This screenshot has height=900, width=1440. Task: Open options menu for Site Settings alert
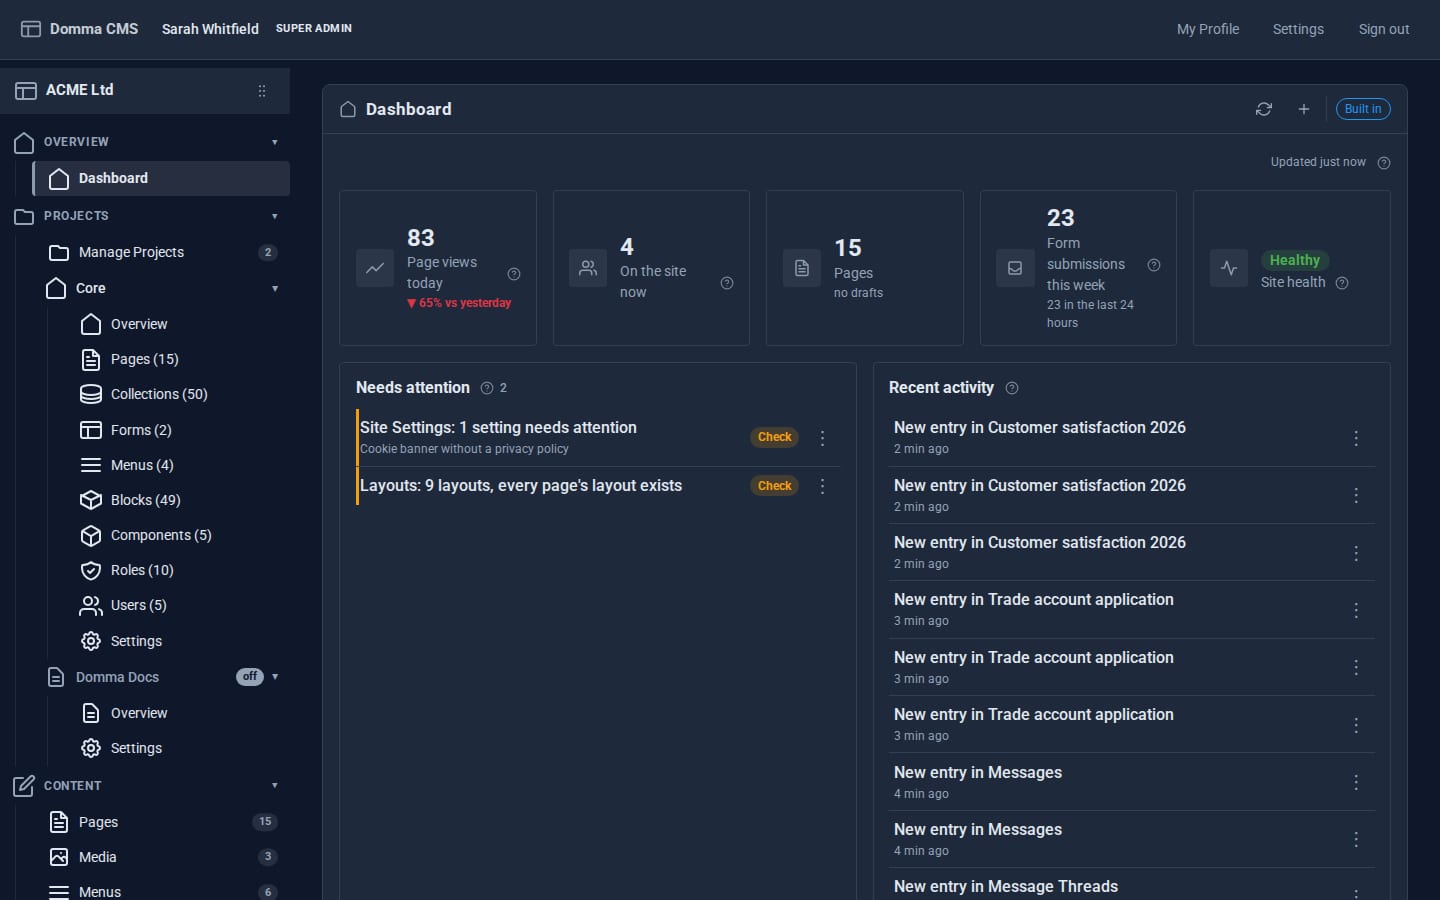point(823,438)
